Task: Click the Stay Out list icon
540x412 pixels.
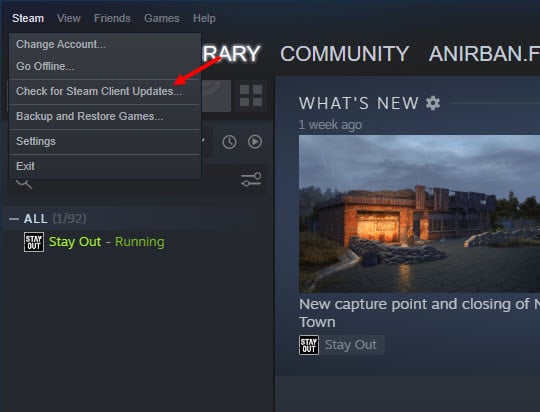Action: pyautogui.click(x=34, y=242)
